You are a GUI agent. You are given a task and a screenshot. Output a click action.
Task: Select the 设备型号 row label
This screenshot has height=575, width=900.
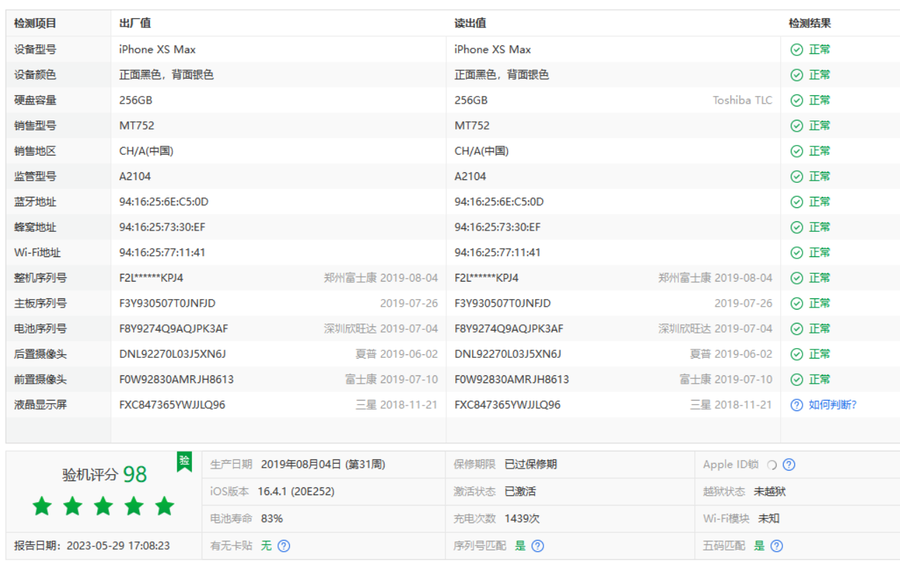coord(36,50)
